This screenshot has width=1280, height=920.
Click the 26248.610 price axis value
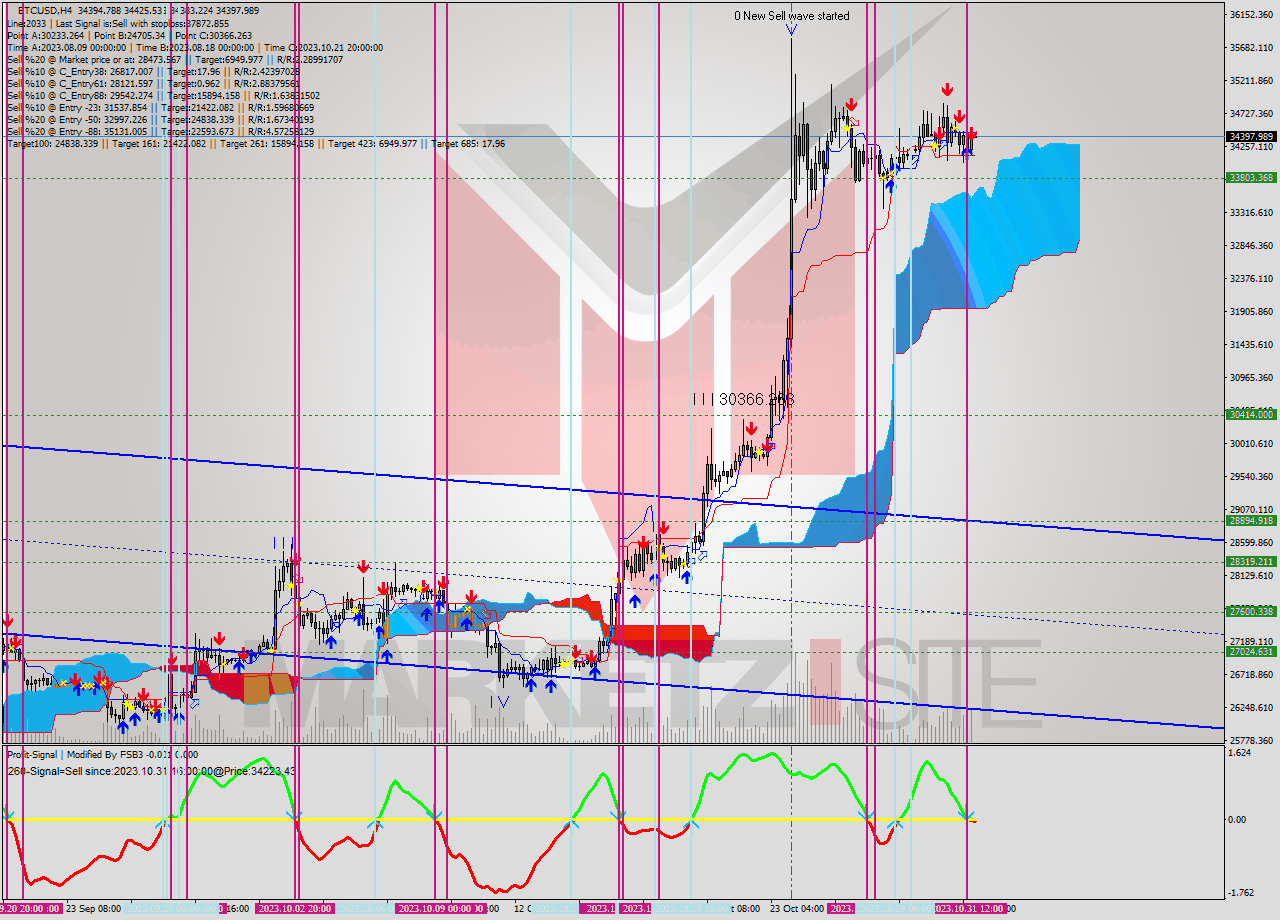1251,708
